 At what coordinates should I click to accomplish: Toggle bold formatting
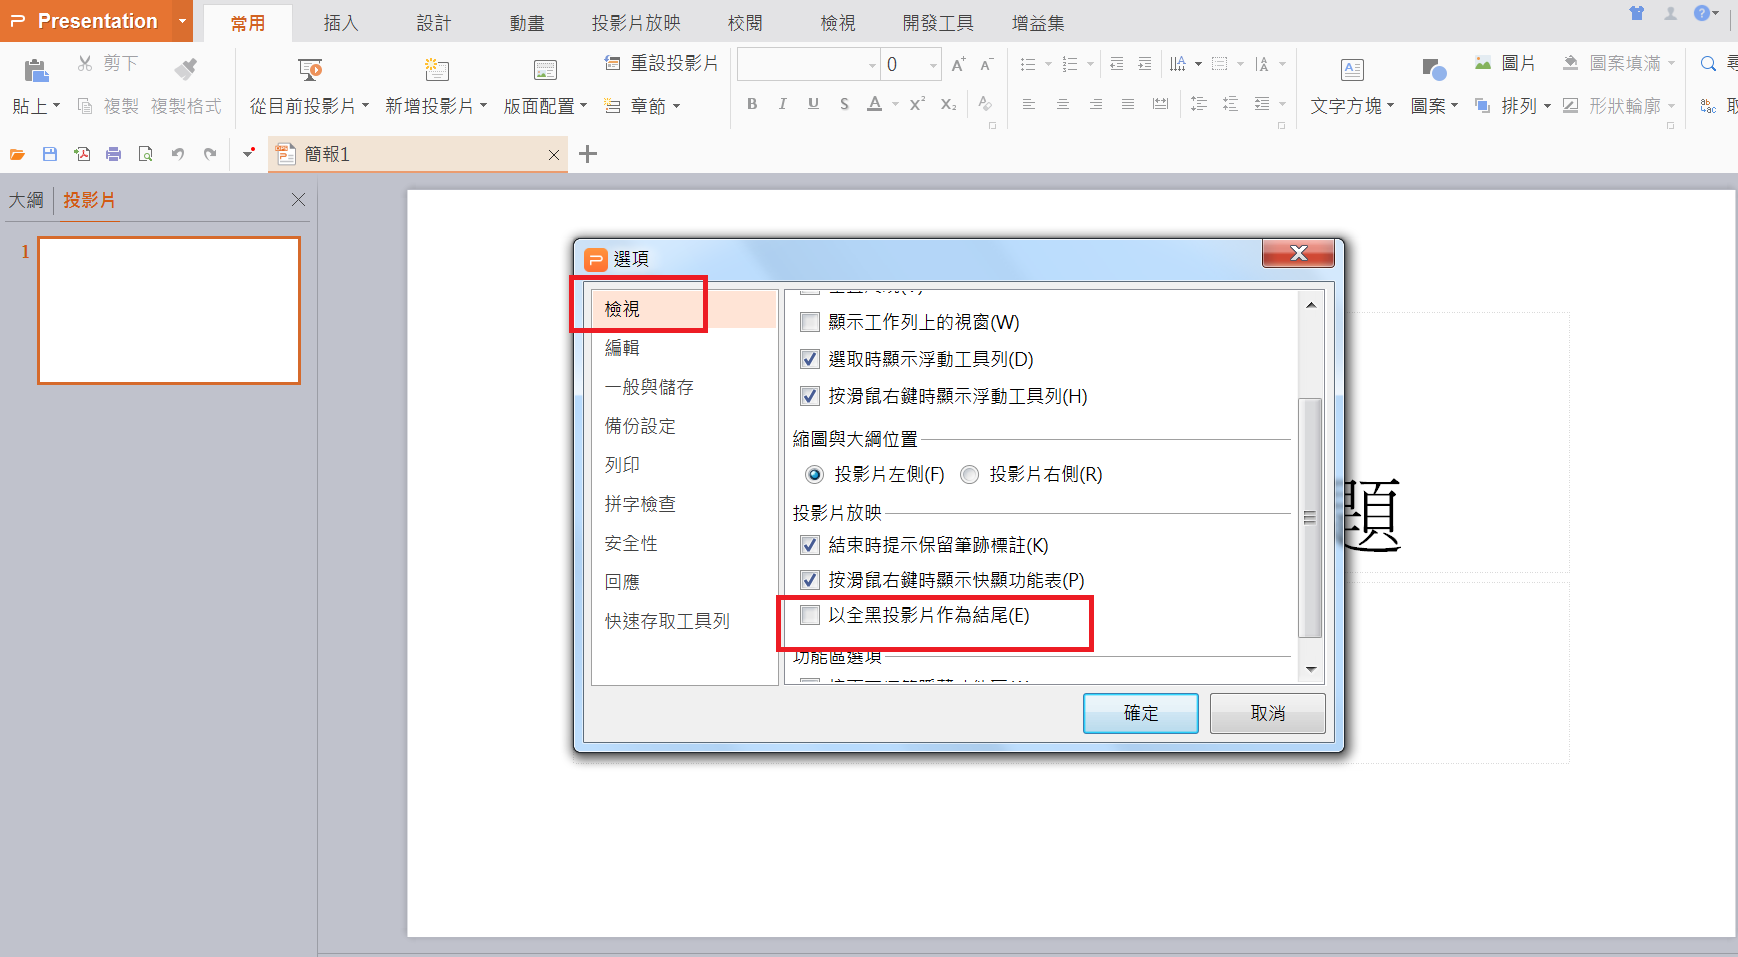pyautogui.click(x=752, y=103)
